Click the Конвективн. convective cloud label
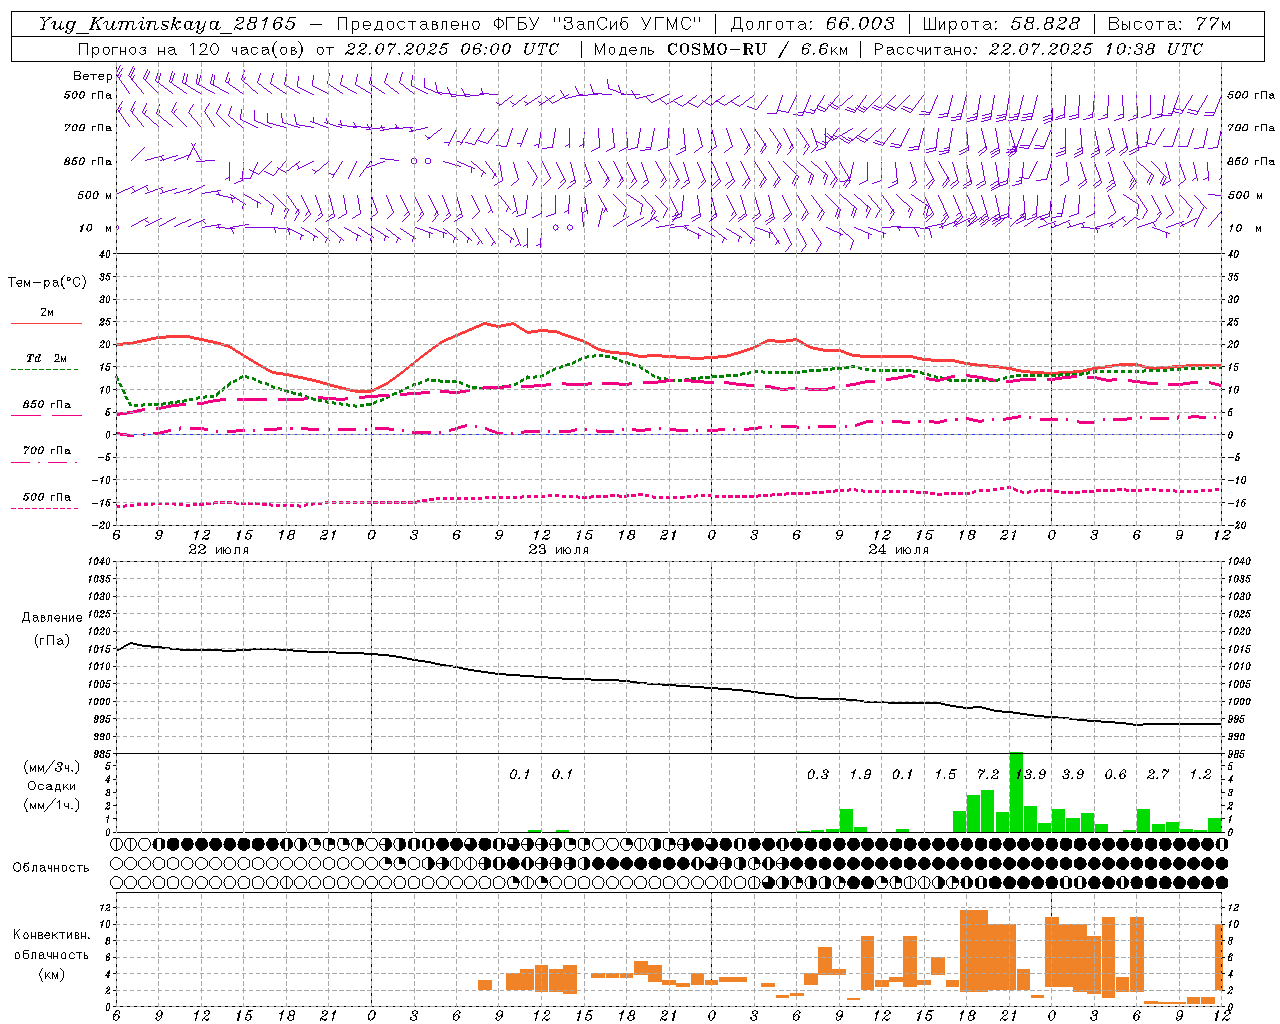Viewport: 1280px width, 1024px height. point(52,935)
